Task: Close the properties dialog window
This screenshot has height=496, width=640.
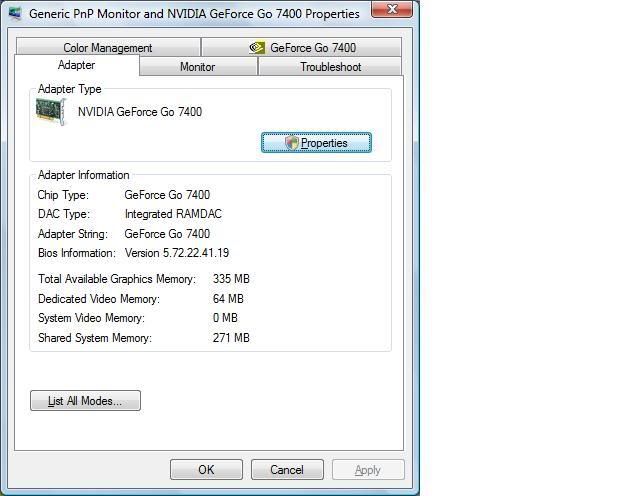Action: tap(392, 9)
